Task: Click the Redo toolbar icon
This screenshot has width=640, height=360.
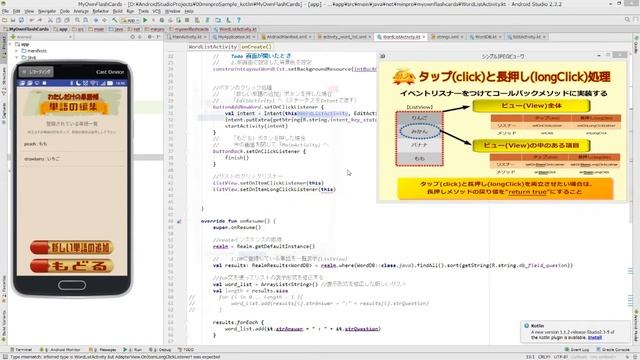Action: pos(40,20)
